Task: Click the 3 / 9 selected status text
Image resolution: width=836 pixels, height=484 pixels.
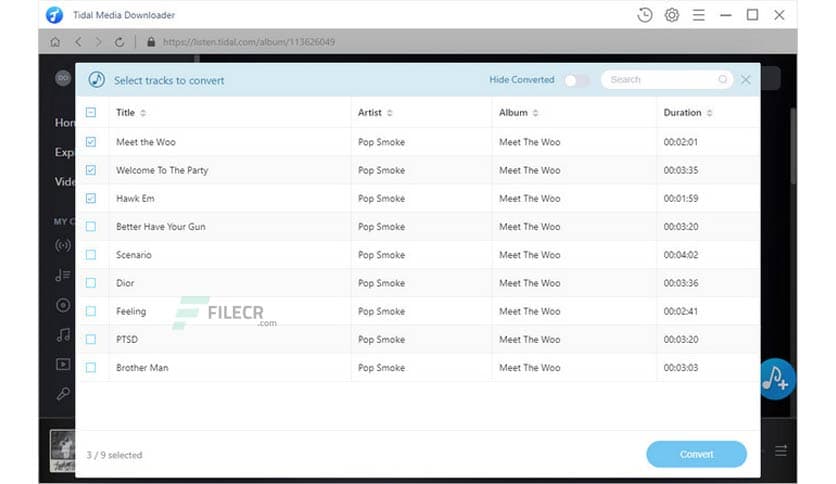Action: point(114,455)
